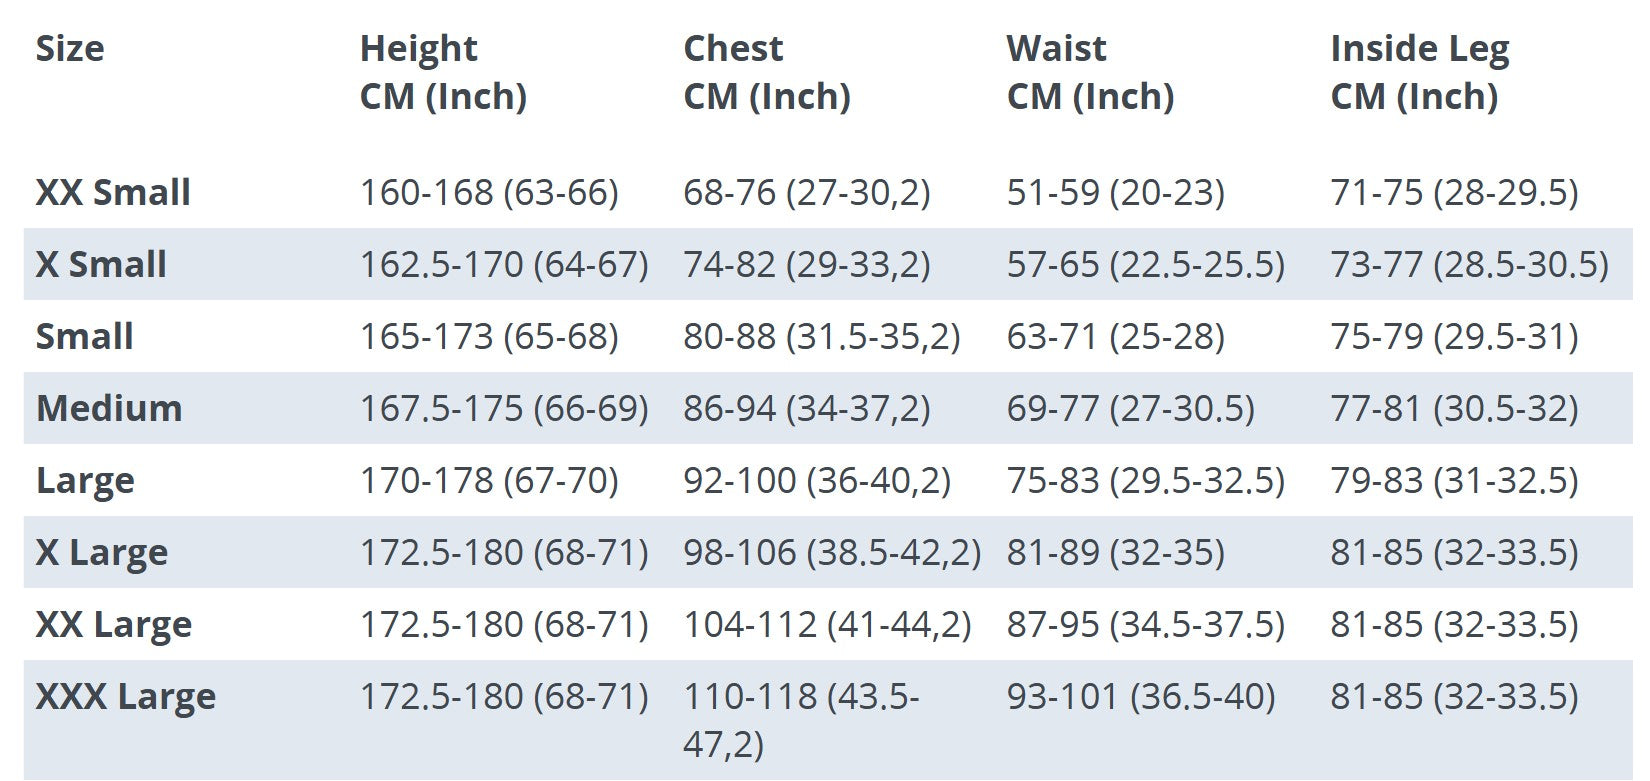
Task: Select the Medium size row label
Action: 109,408
